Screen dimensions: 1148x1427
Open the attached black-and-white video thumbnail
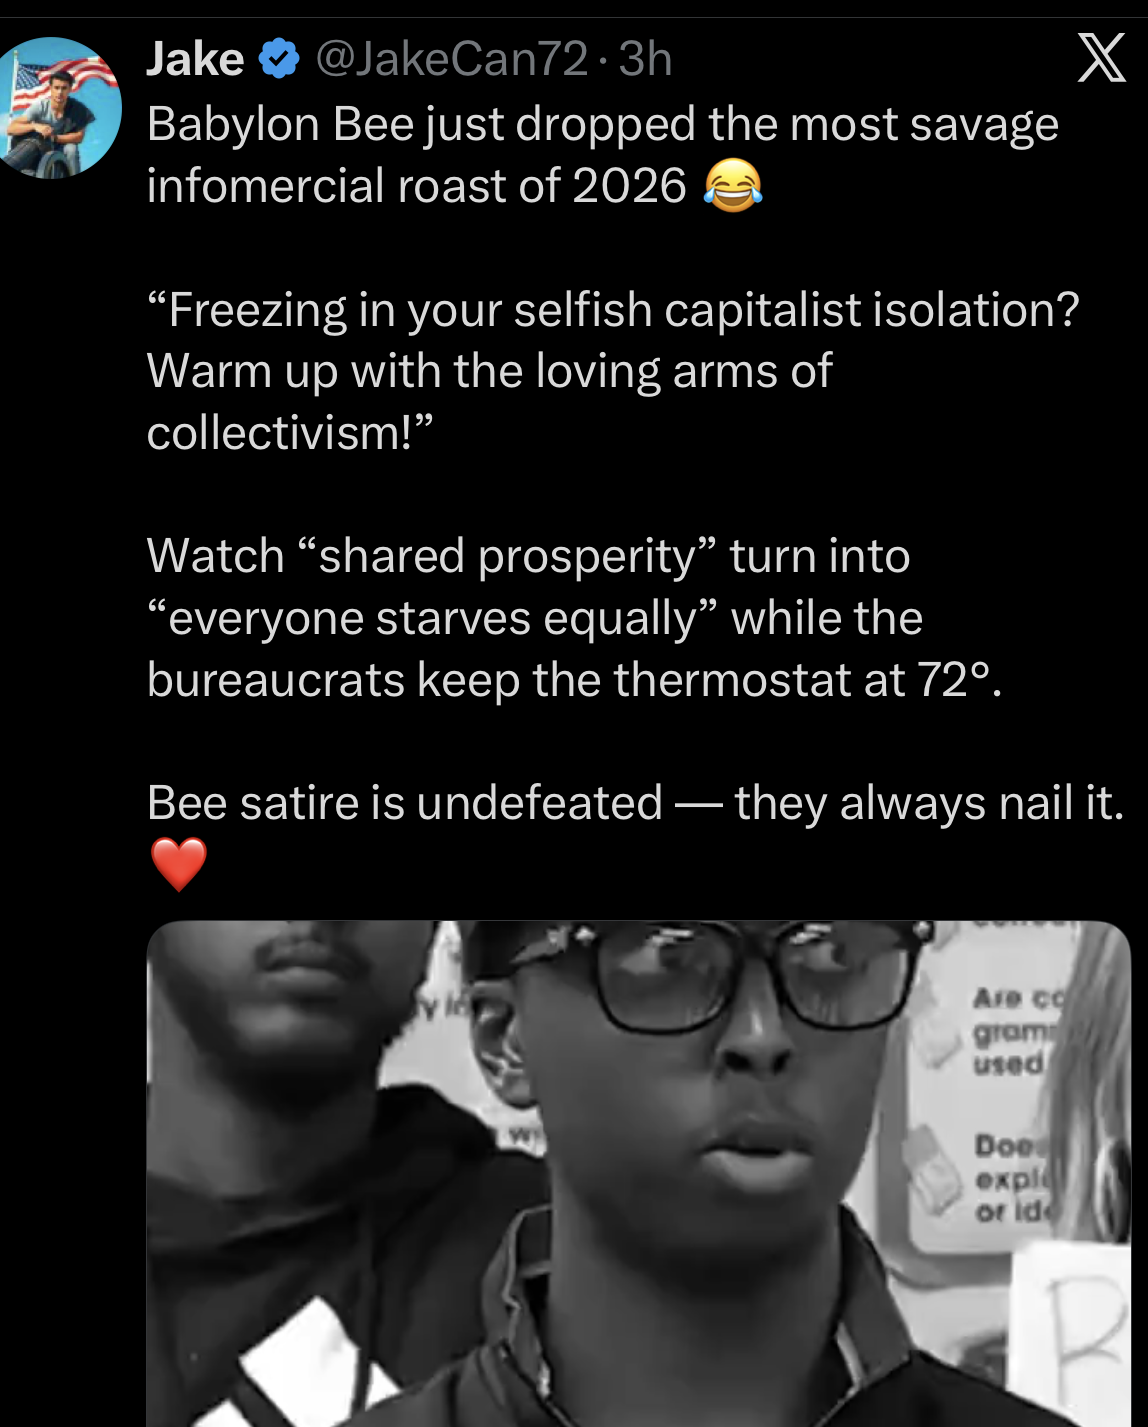tap(638, 1173)
